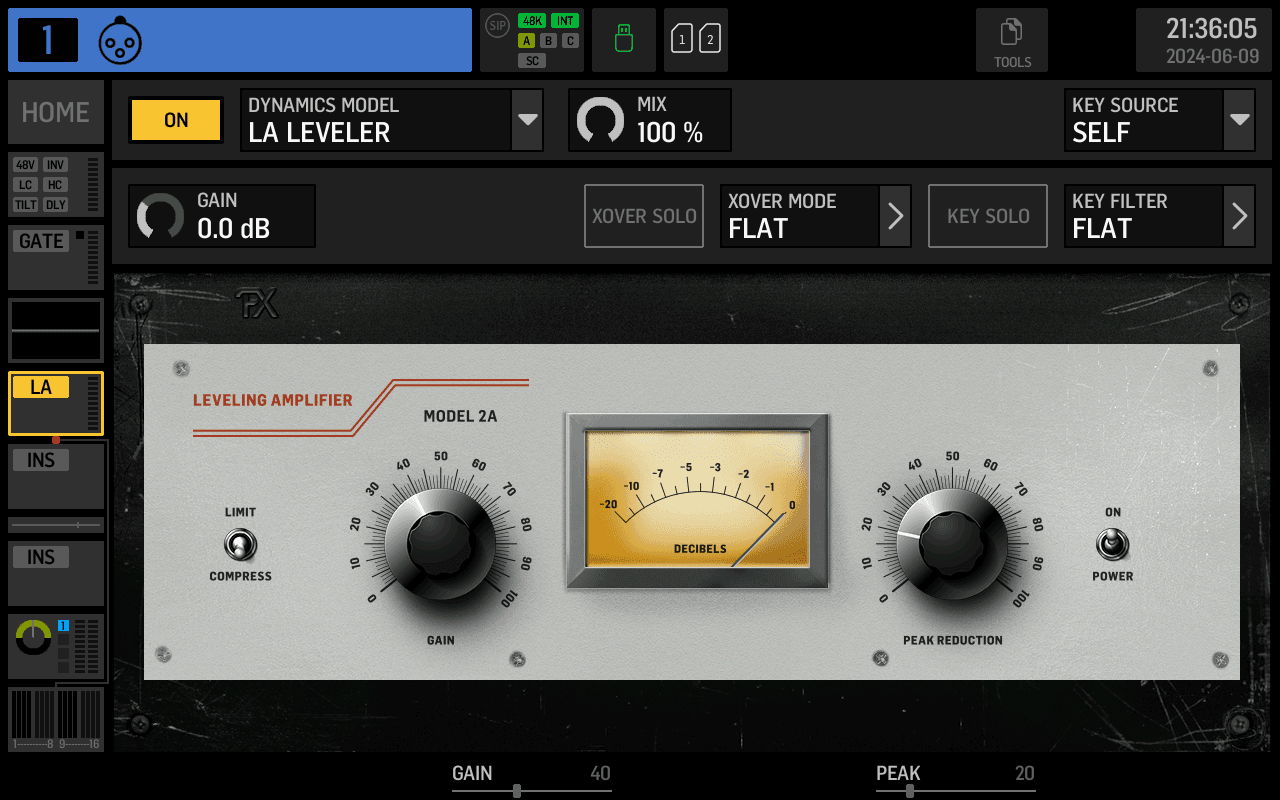The width and height of the screenshot is (1280, 800).
Task: Toggle 48V phantom power indicator
Action: (x=26, y=165)
